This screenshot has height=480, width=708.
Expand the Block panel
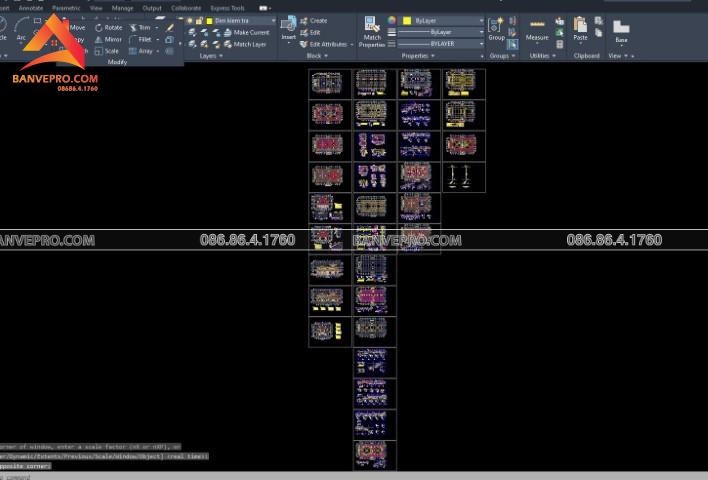[317, 56]
